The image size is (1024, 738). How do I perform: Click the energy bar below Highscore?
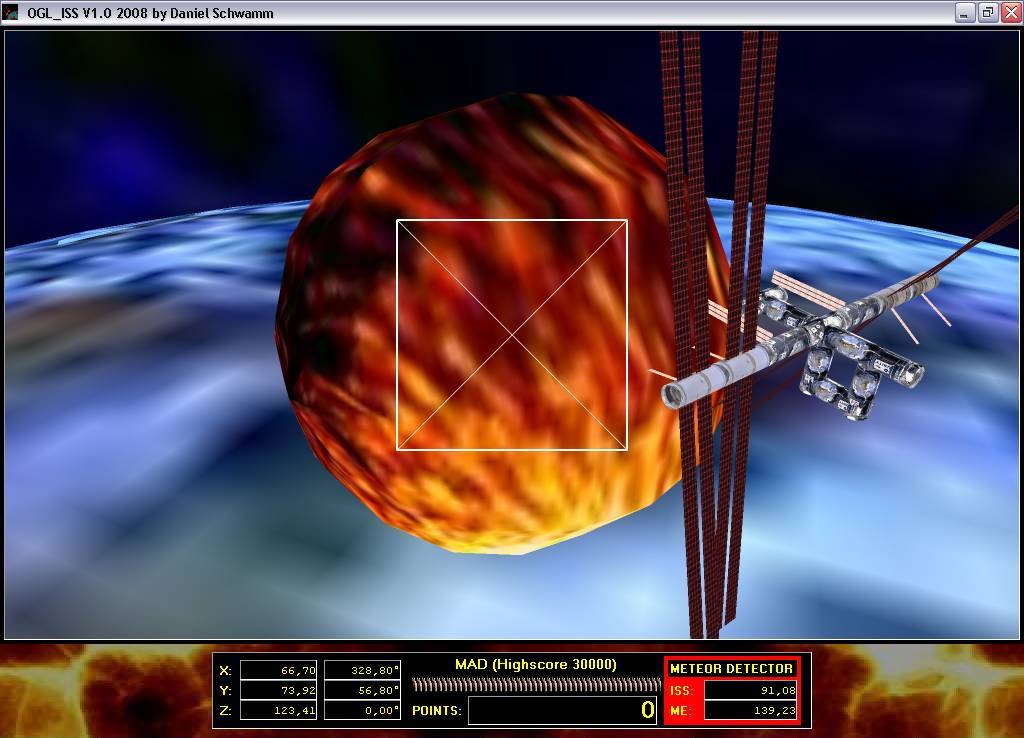(536, 685)
